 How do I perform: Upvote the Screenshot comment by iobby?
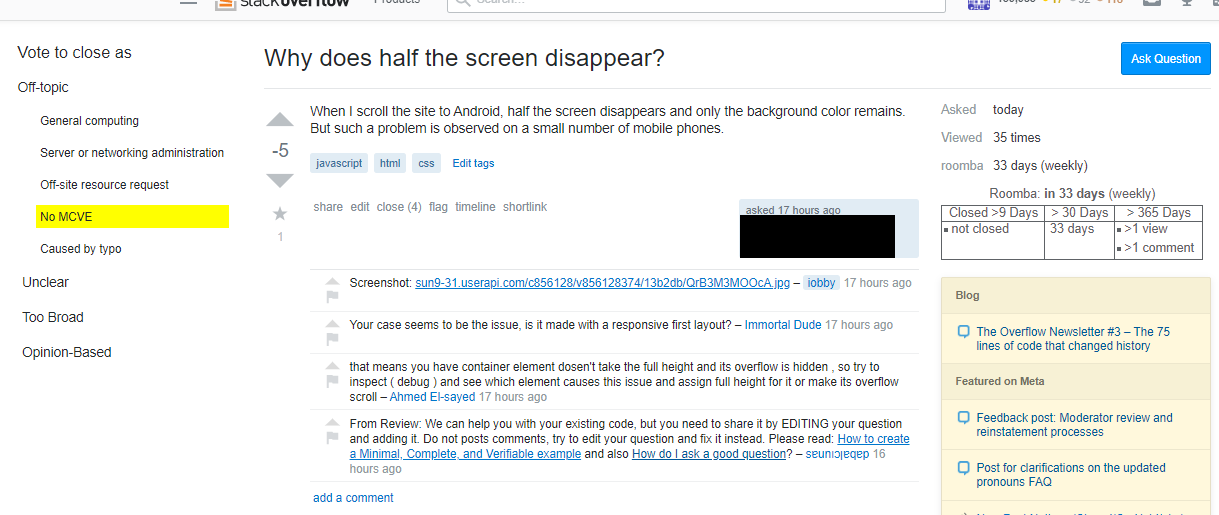click(x=332, y=280)
